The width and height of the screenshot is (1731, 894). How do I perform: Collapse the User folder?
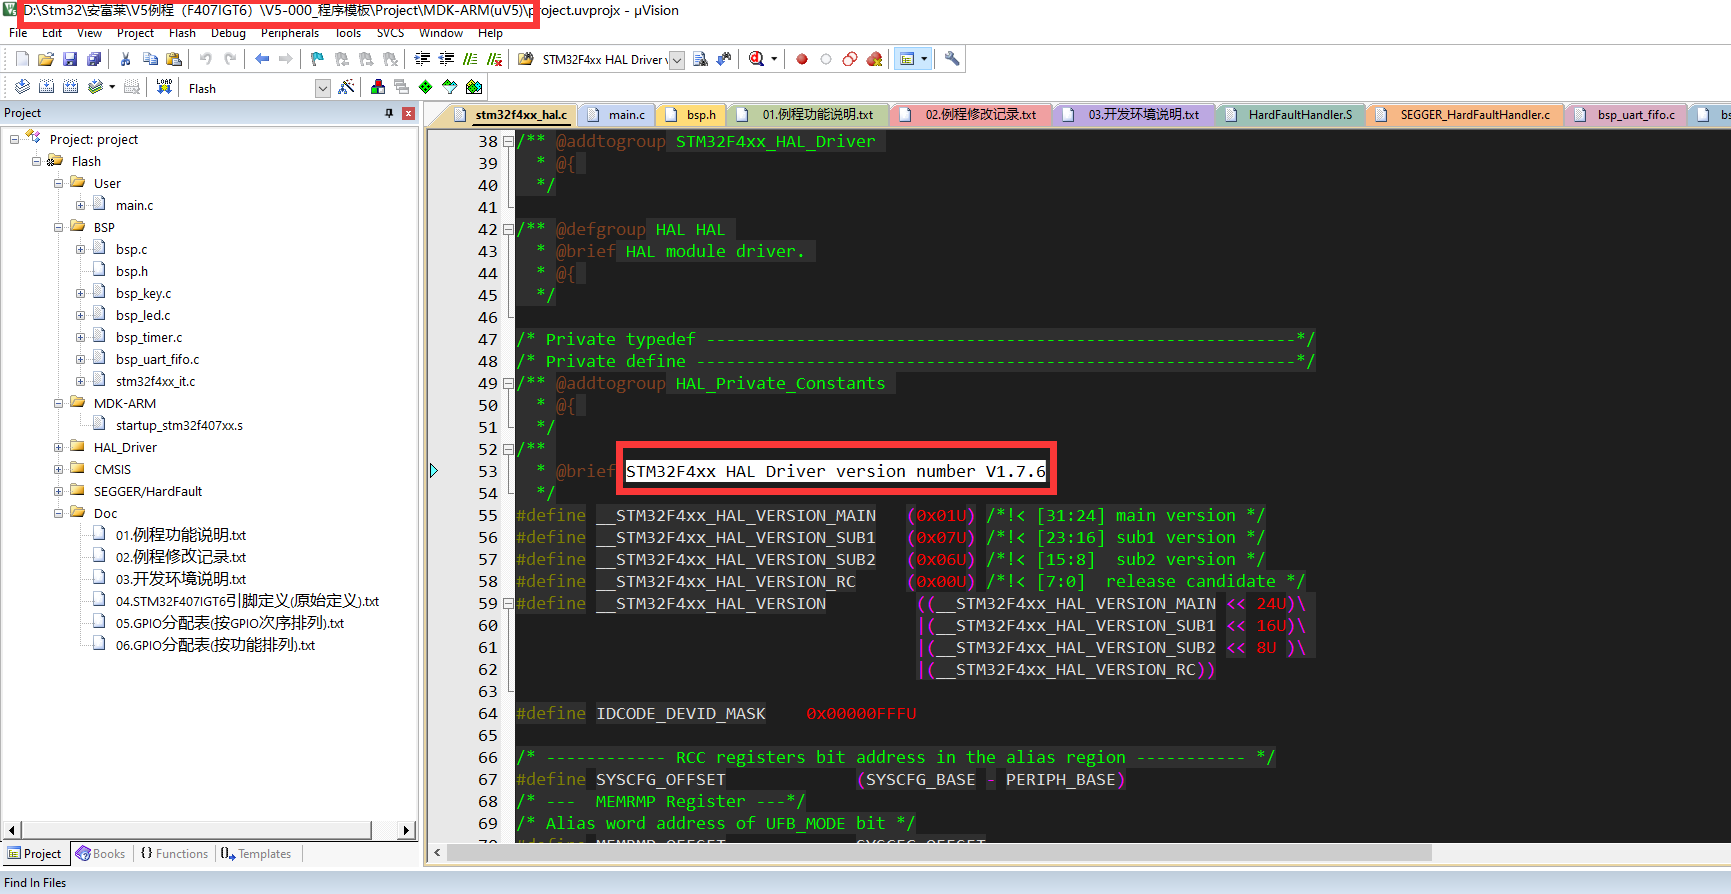pyautogui.click(x=59, y=183)
